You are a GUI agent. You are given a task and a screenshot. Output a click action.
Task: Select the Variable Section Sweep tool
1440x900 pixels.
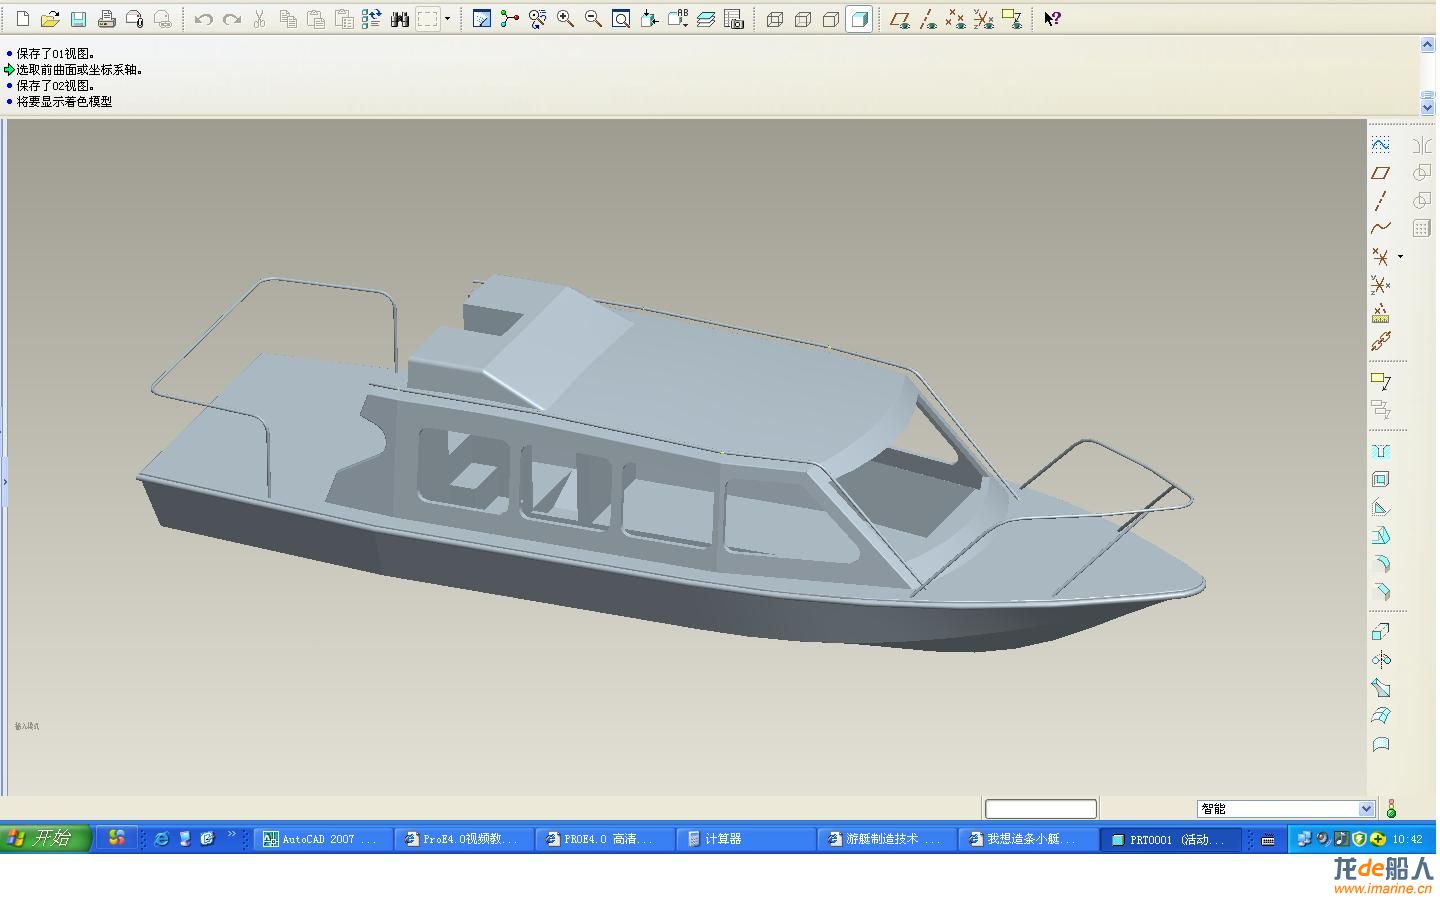(1381, 687)
